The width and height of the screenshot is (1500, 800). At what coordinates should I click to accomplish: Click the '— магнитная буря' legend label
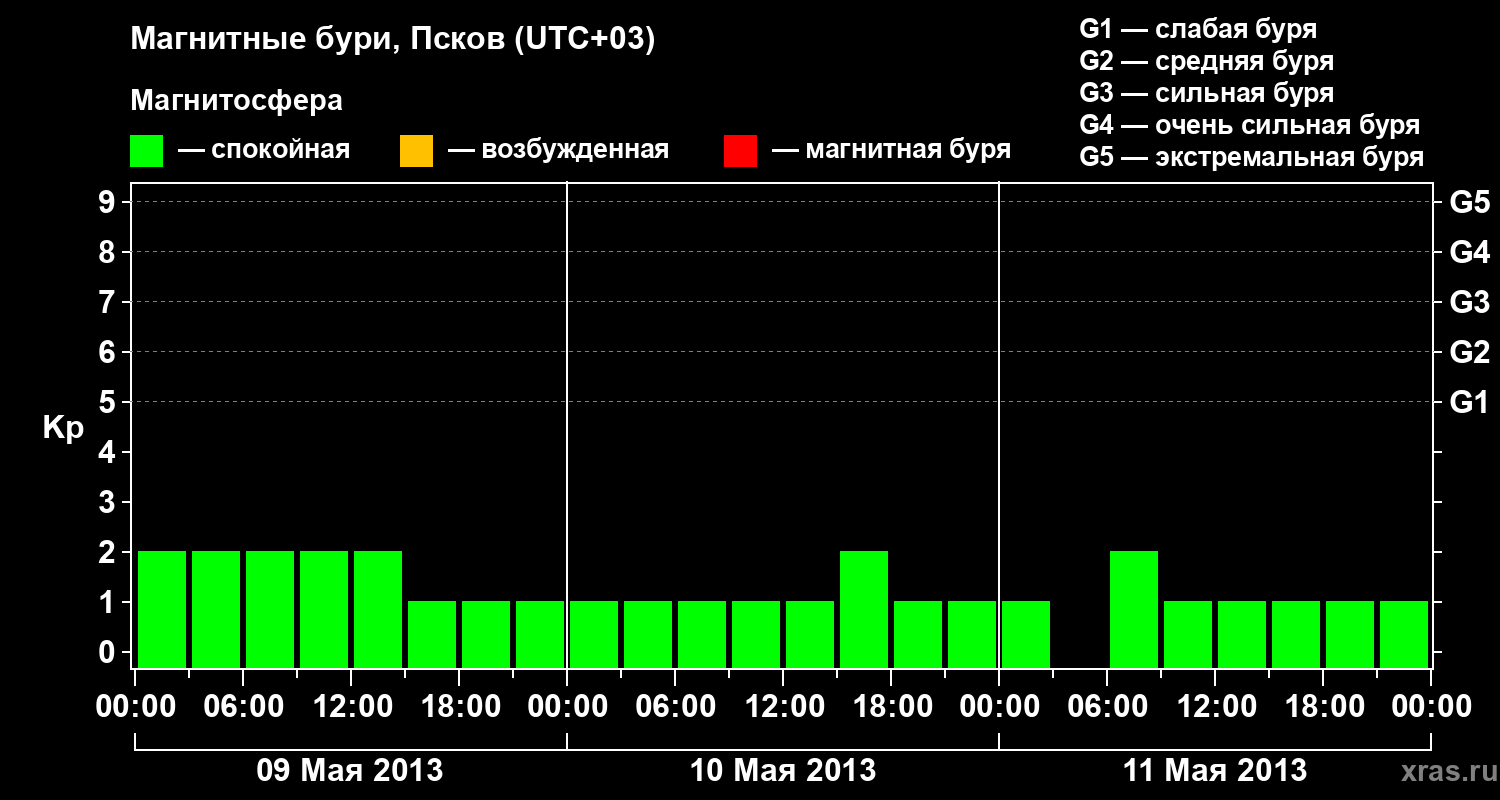coord(892,150)
